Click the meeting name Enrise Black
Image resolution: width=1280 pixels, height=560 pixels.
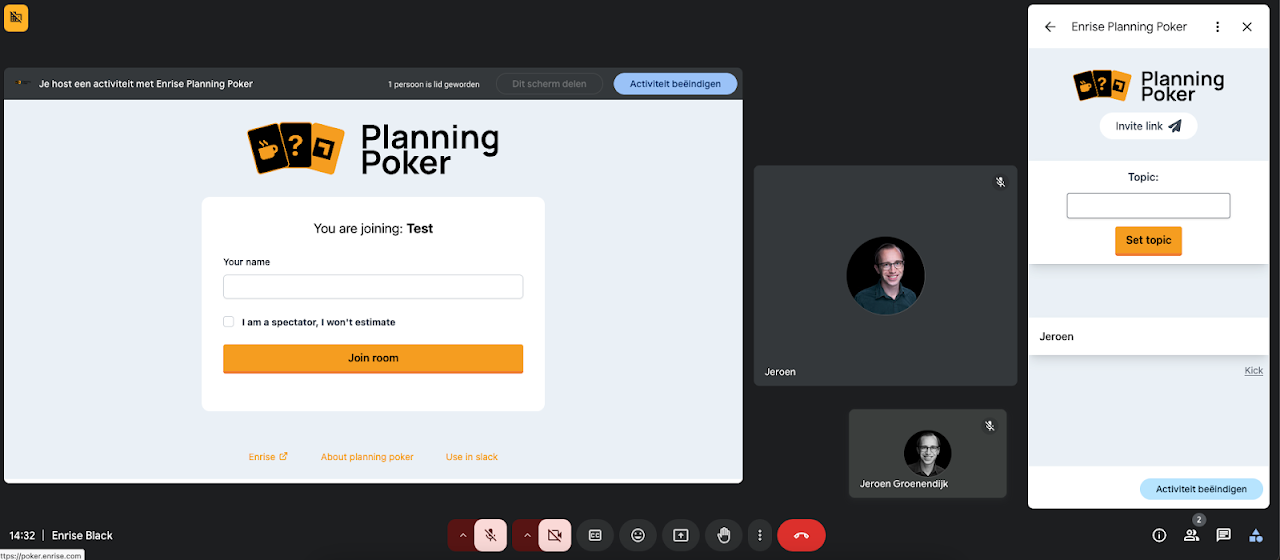click(82, 536)
